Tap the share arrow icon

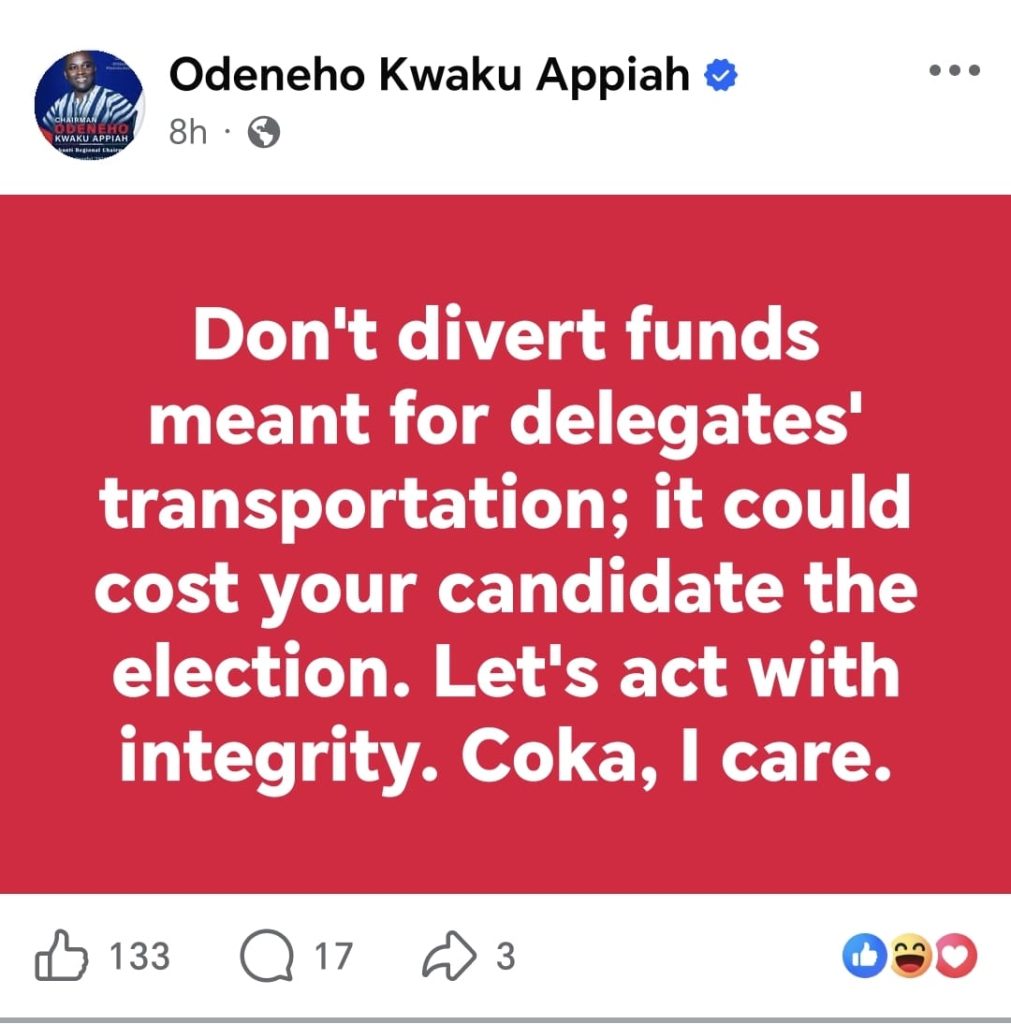click(x=450, y=957)
